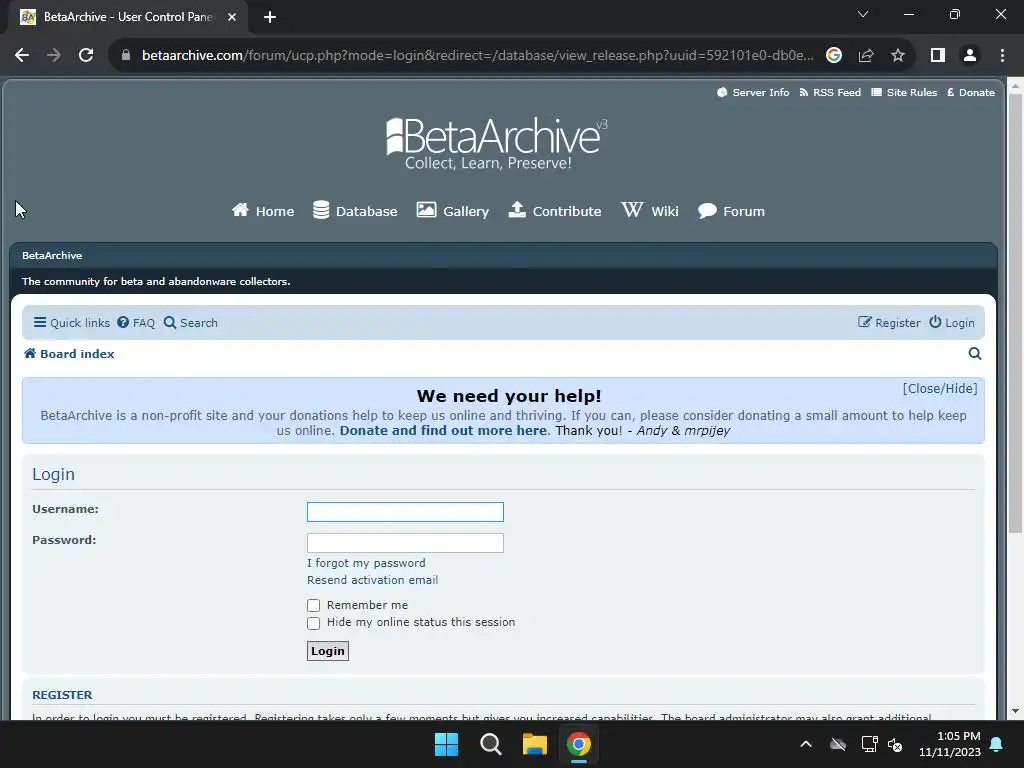This screenshot has height=768, width=1024.
Task: Open Wiki in the main navigation
Action: 650,211
